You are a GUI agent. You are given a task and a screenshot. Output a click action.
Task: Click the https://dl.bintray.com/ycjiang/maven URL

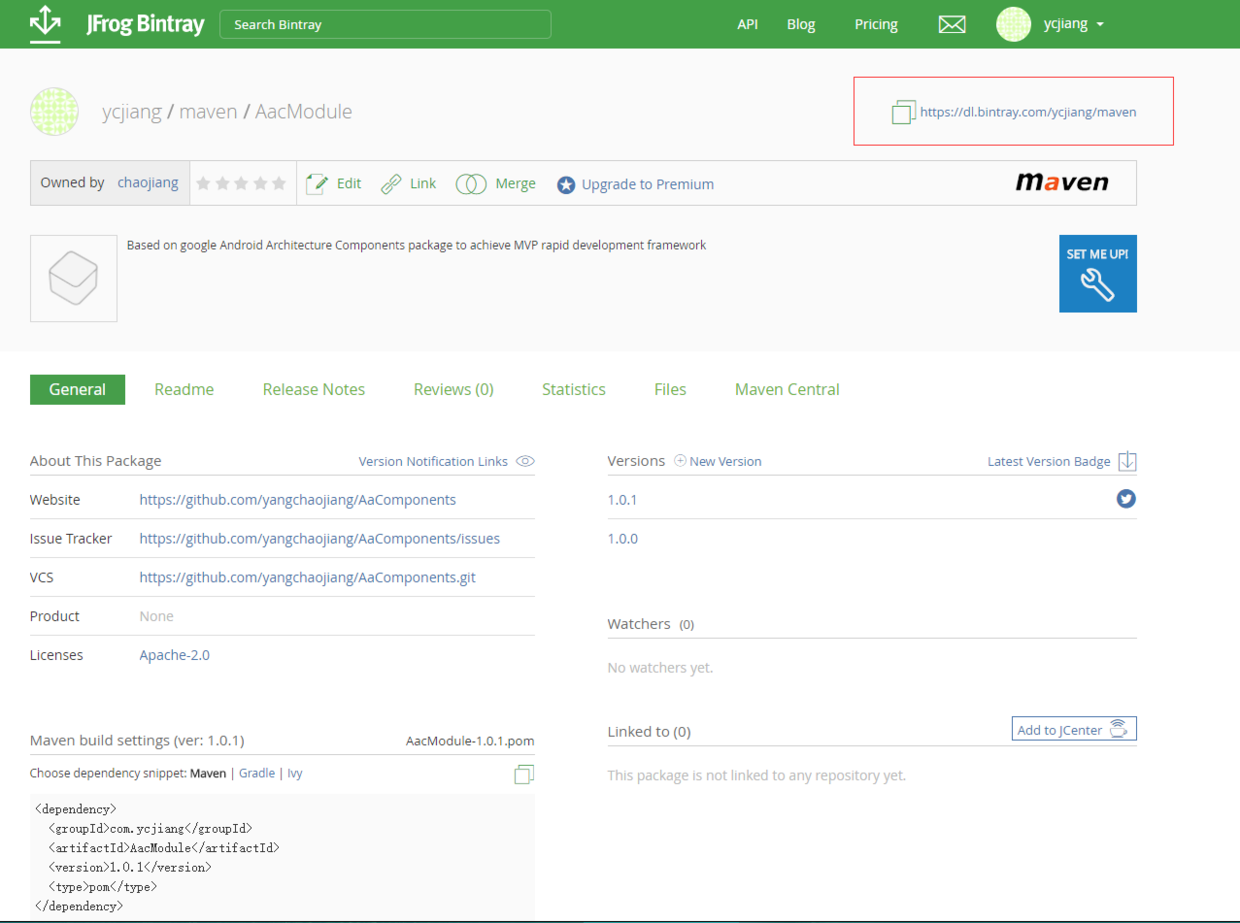pyautogui.click(x=1028, y=112)
